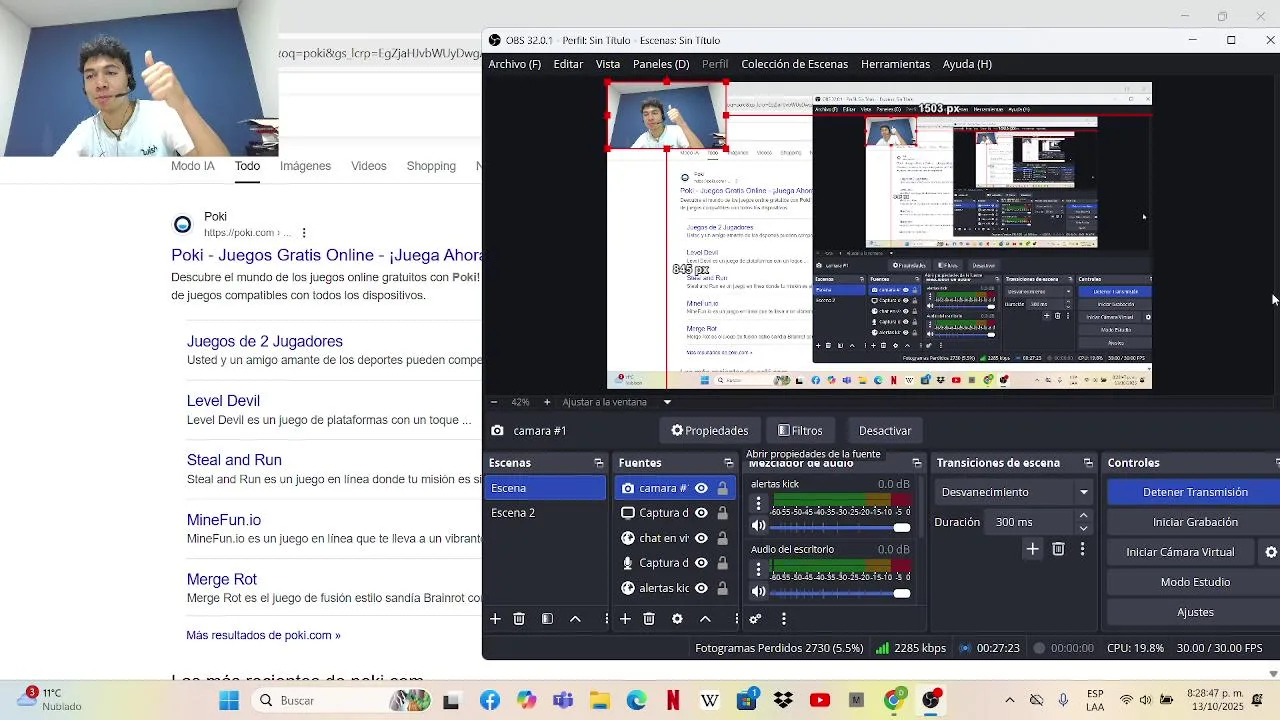1280x720 pixels.
Task: Open scene filters icon in Escenas panel
Action: [547, 619]
